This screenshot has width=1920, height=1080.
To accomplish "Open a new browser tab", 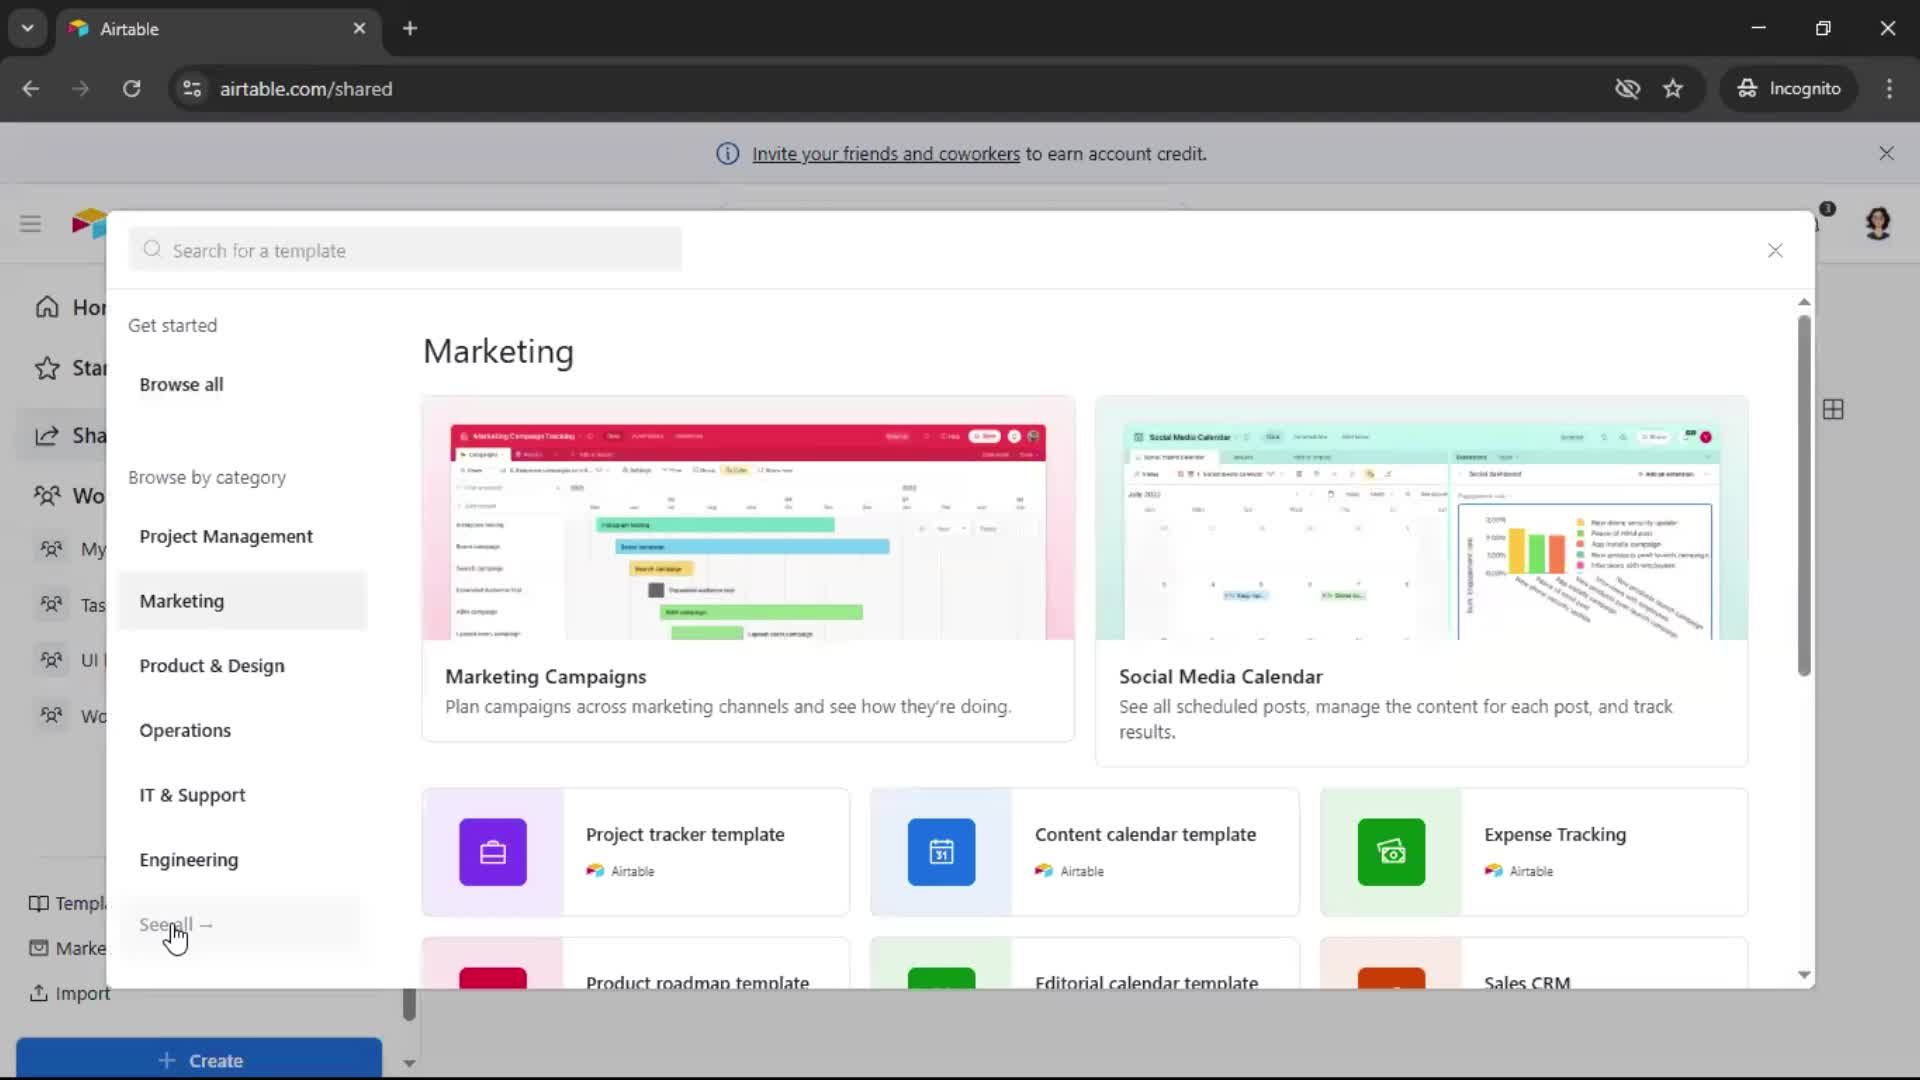I will click(410, 29).
